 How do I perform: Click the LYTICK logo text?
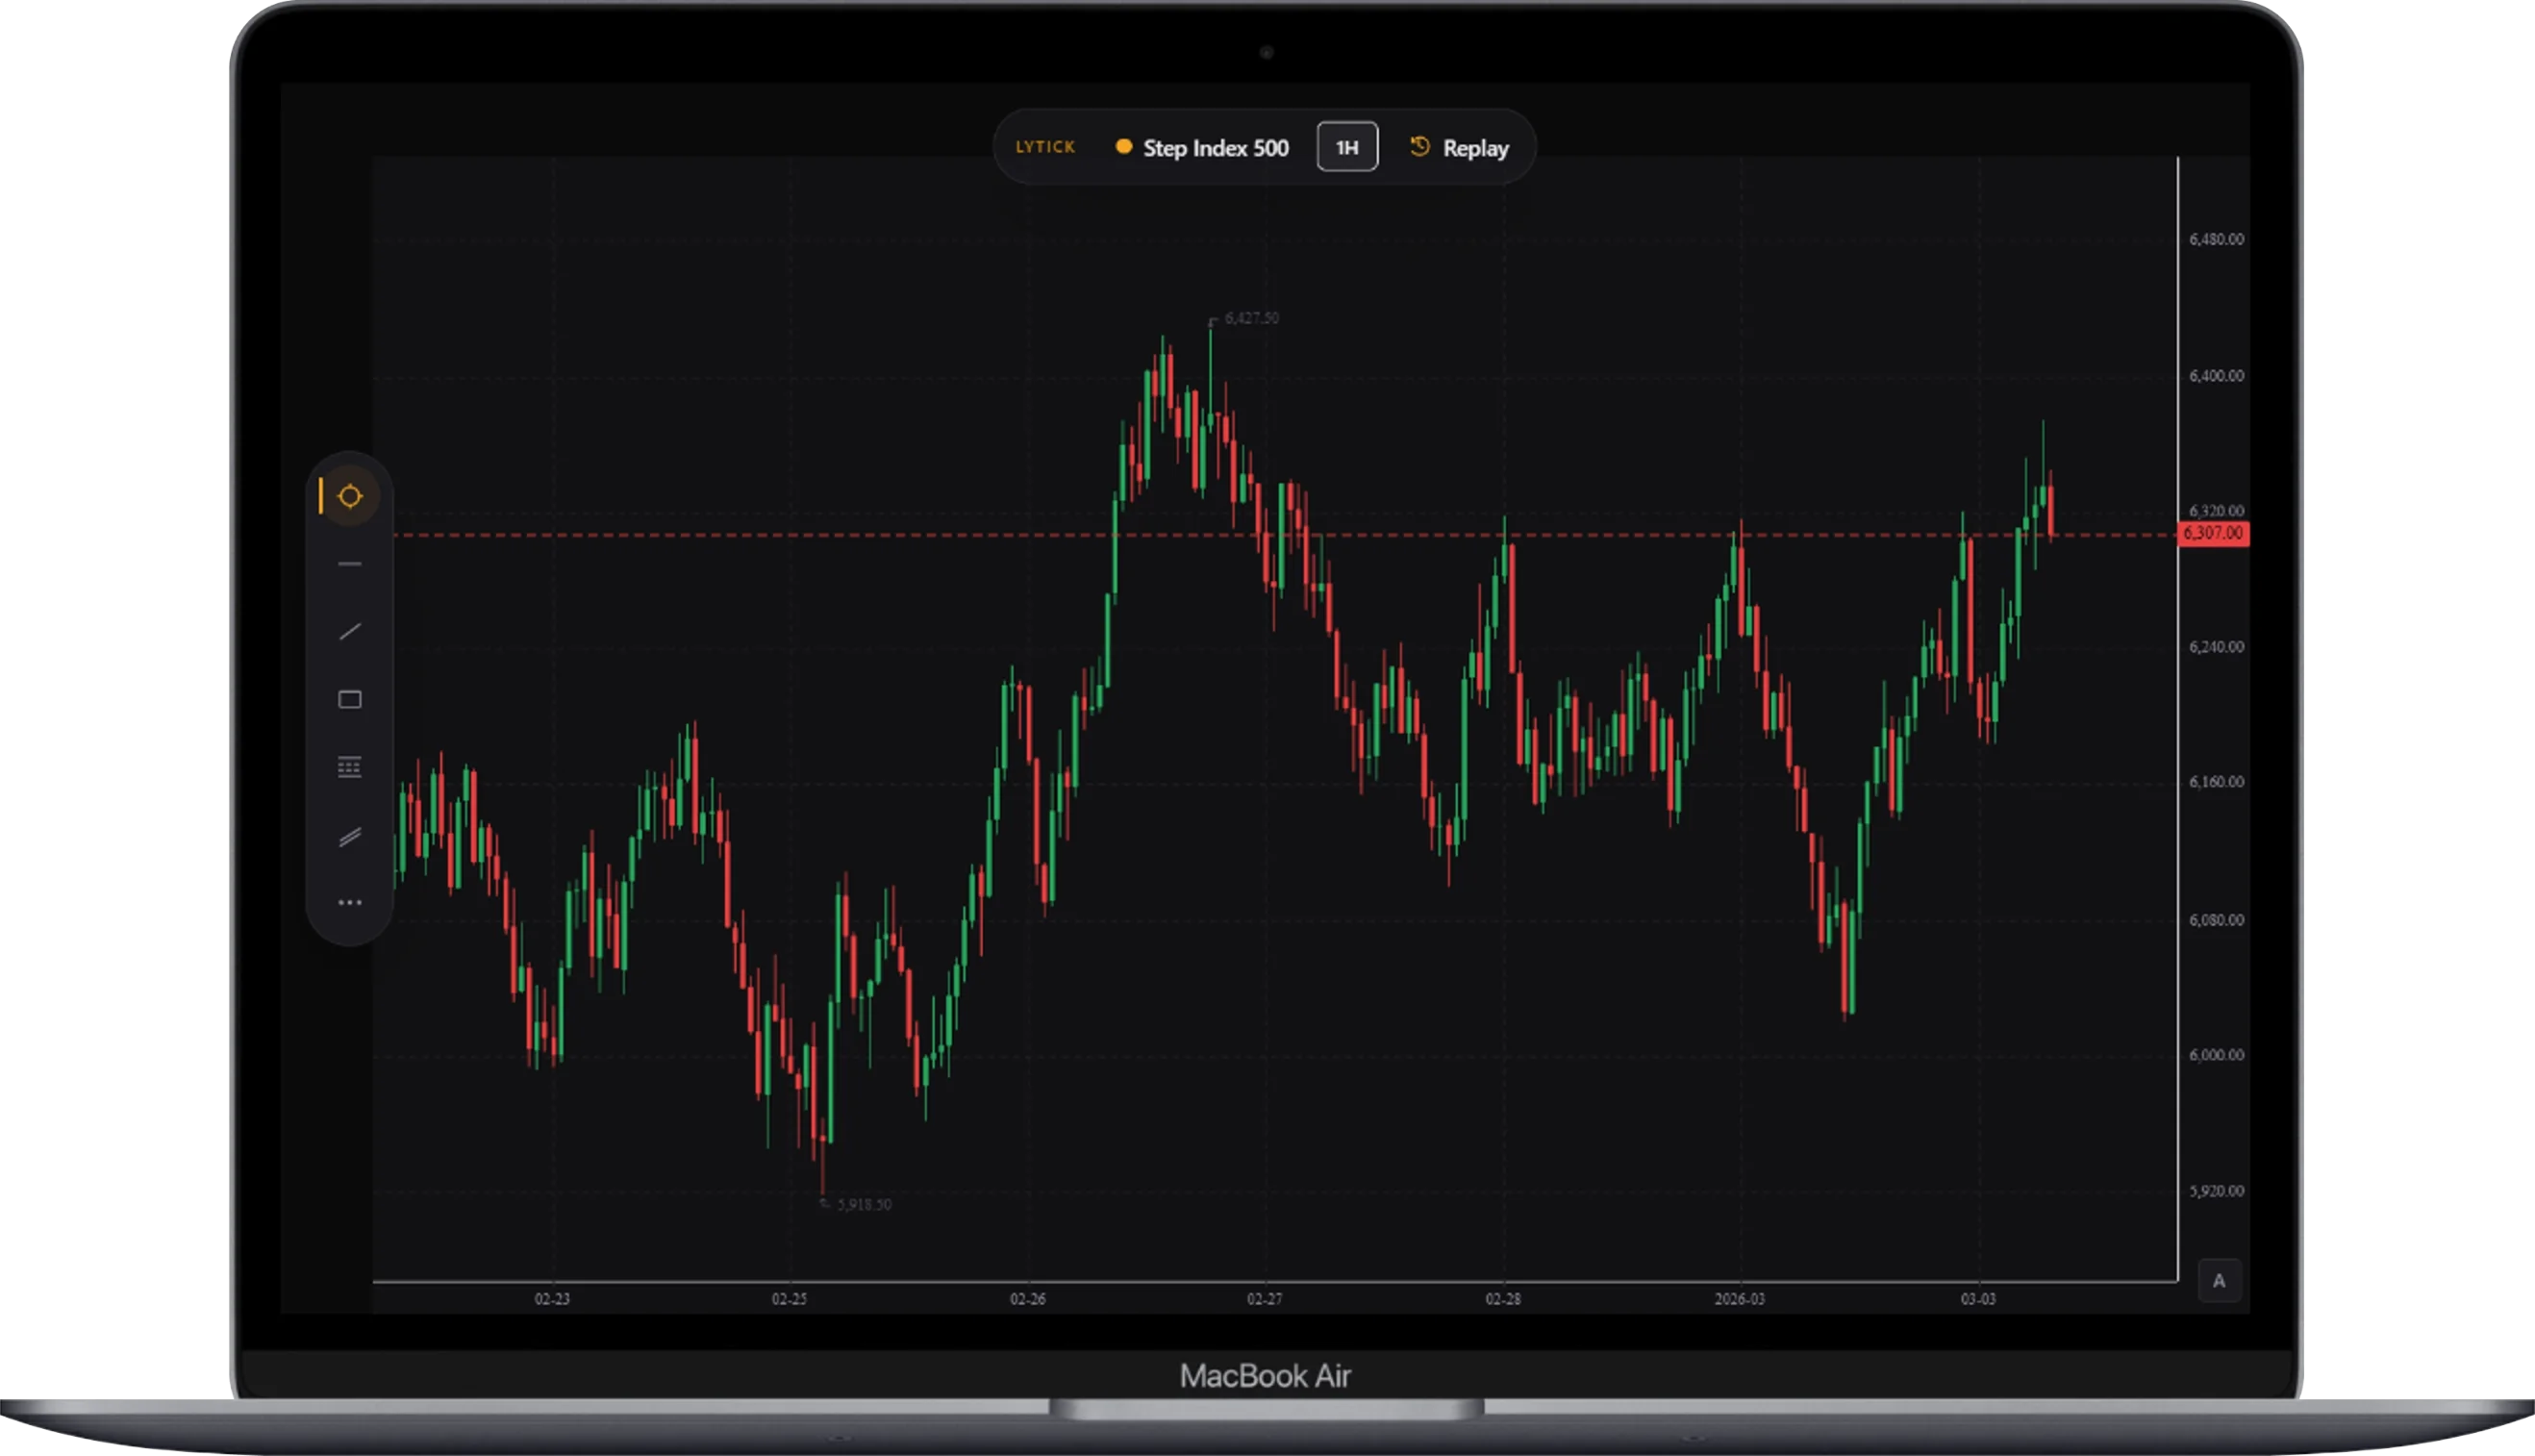[1045, 147]
